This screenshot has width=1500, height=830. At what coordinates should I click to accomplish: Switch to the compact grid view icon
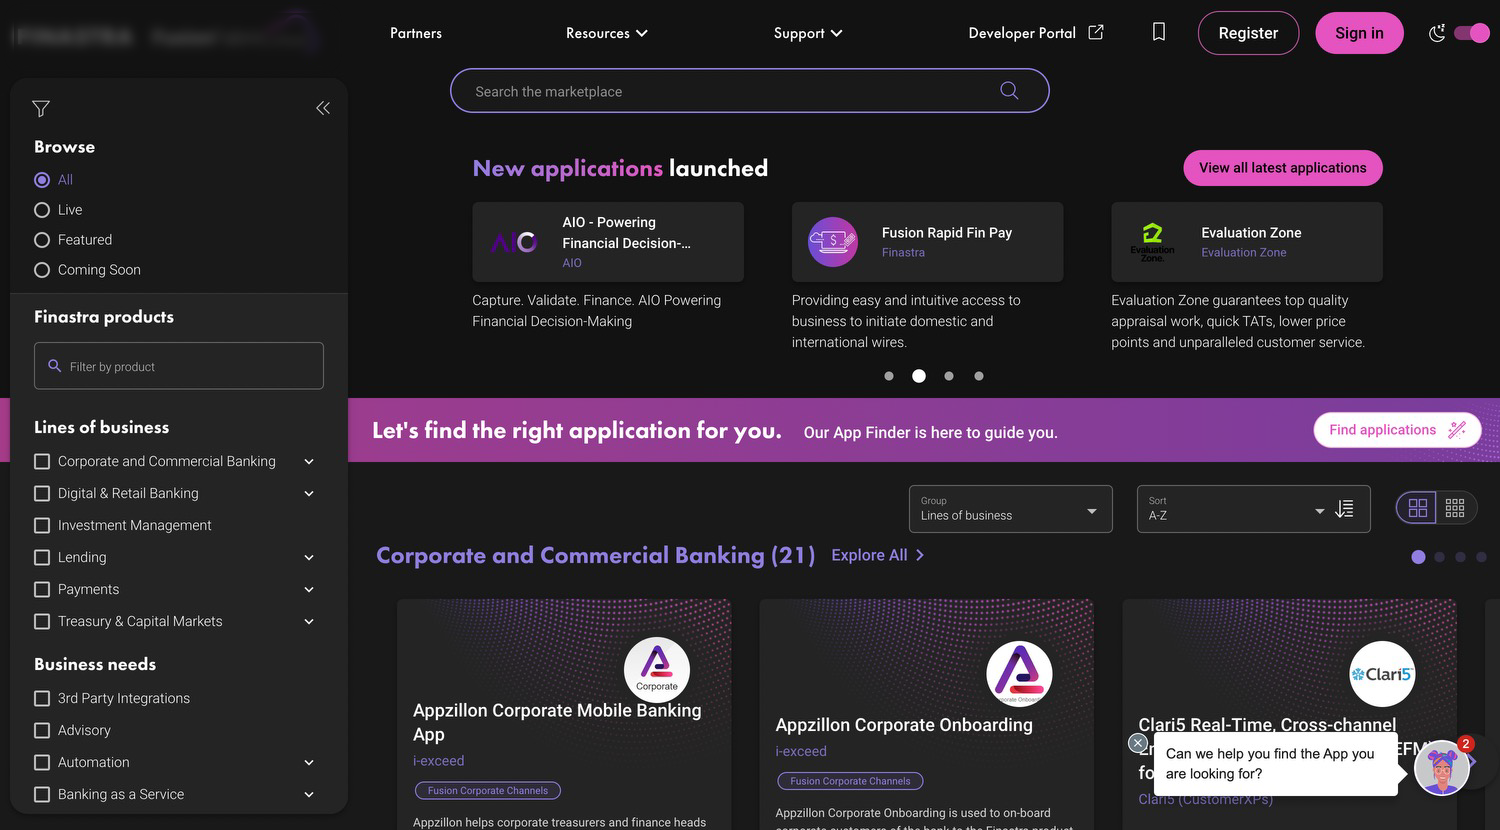point(1455,508)
